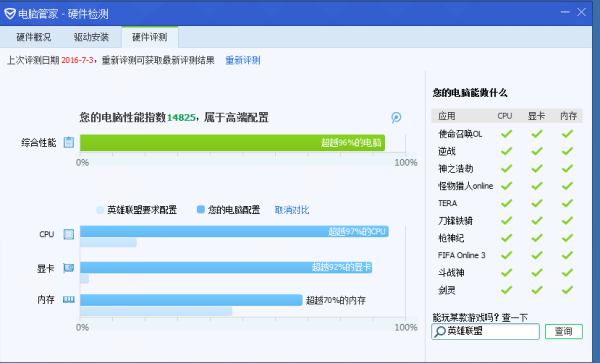Click the shield logo in title bar
The width and height of the screenshot is (600, 363).
[x=10, y=14]
